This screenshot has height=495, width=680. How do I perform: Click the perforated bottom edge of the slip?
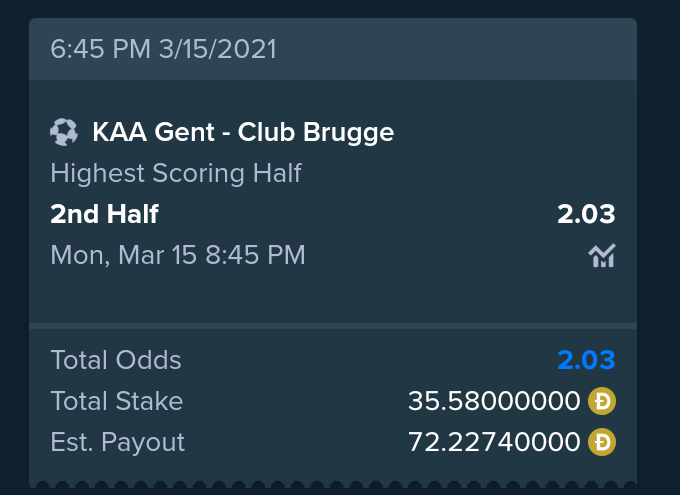[333, 484]
